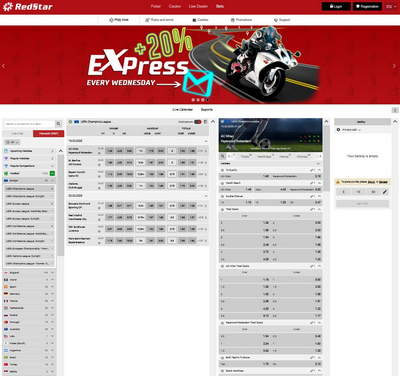This screenshot has width=400, height=376.
Task: Collapse the Double Chance market
Action: [319, 196]
